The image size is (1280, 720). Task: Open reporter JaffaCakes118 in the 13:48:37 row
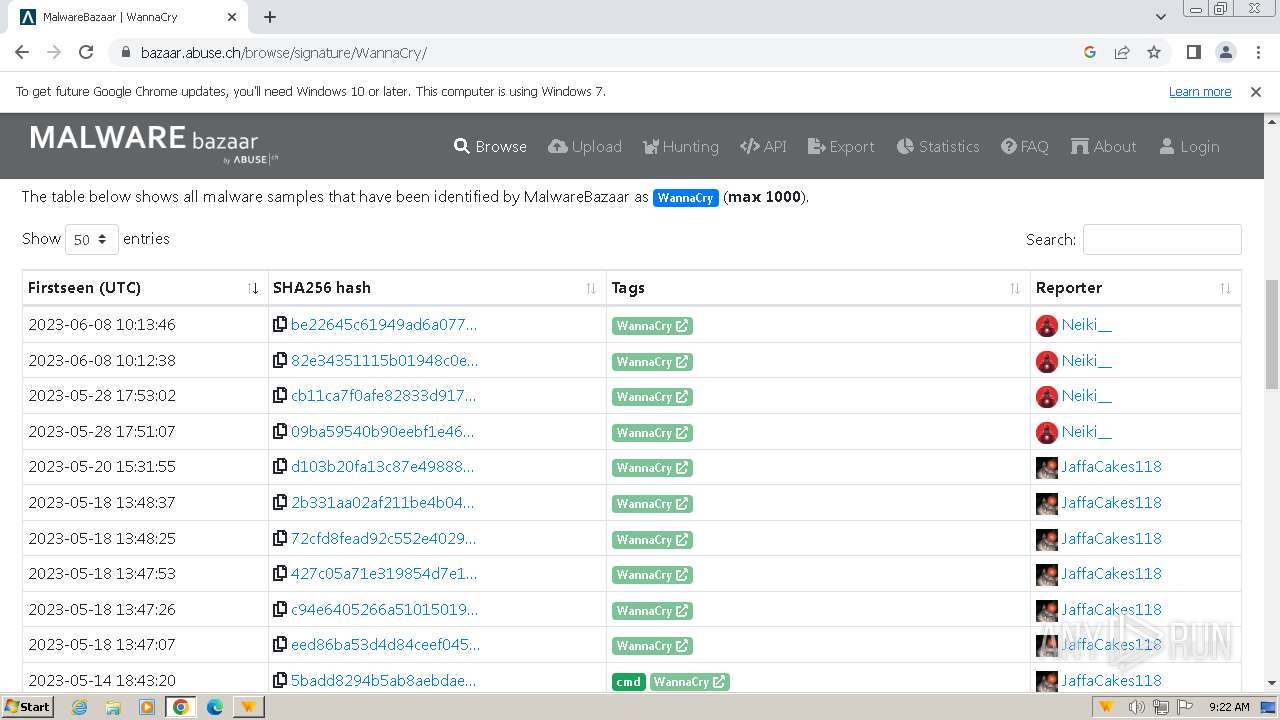pos(1111,502)
